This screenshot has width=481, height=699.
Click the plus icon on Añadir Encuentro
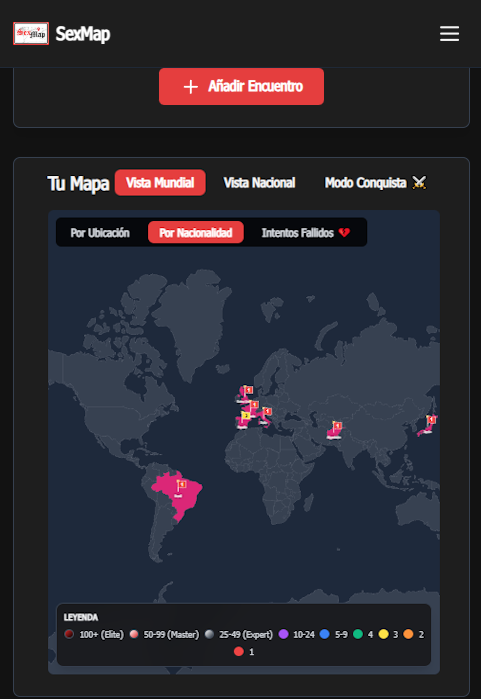[191, 86]
